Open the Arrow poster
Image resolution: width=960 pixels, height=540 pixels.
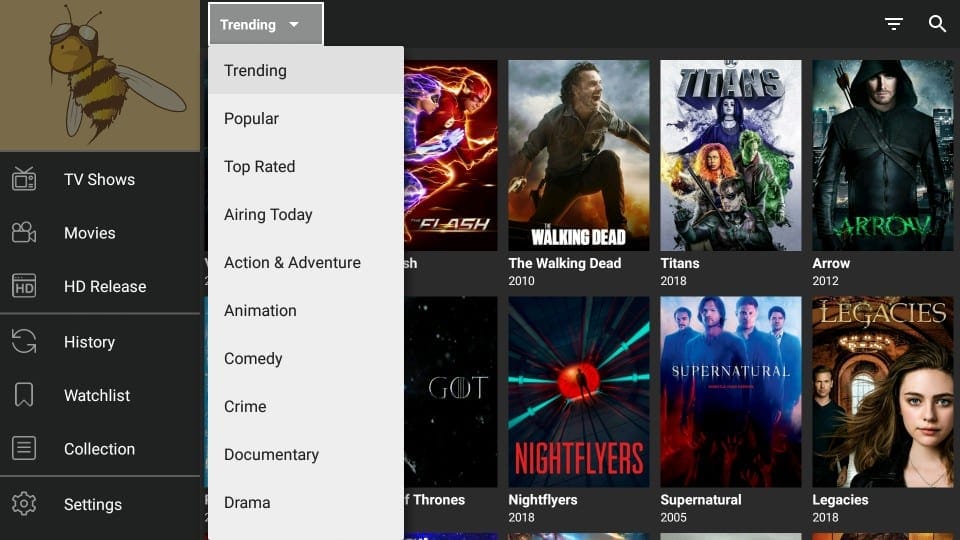click(x=882, y=155)
